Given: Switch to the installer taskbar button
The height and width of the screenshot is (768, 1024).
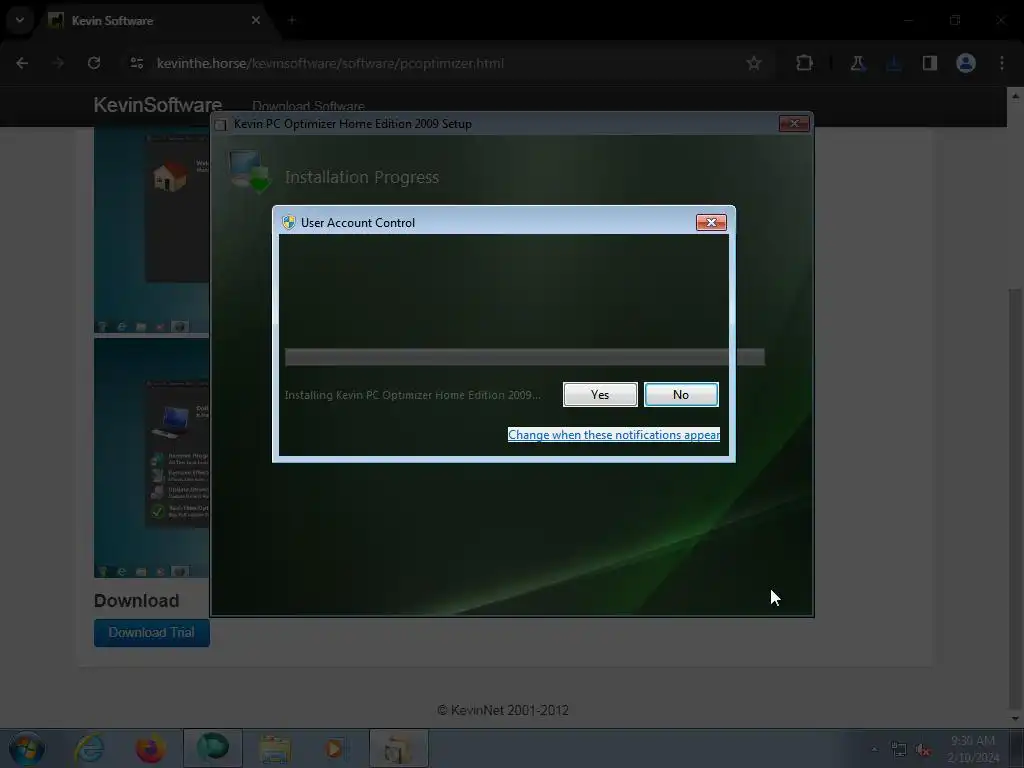Looking at the screenshot, I should pos(398,748).
